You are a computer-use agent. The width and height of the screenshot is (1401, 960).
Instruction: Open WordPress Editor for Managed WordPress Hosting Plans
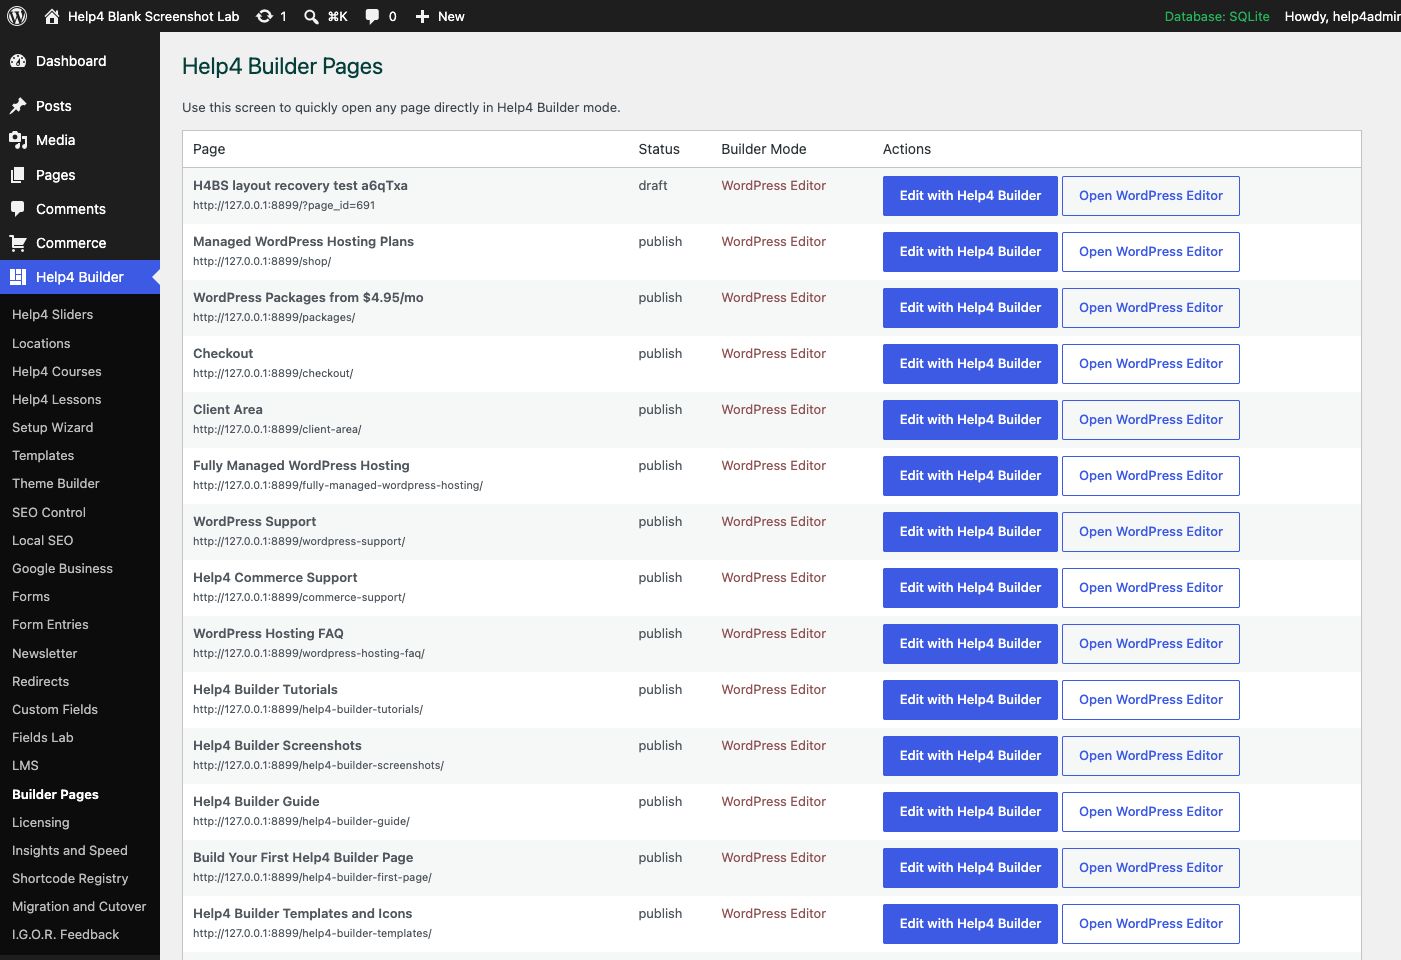[x=1151, y=252]
